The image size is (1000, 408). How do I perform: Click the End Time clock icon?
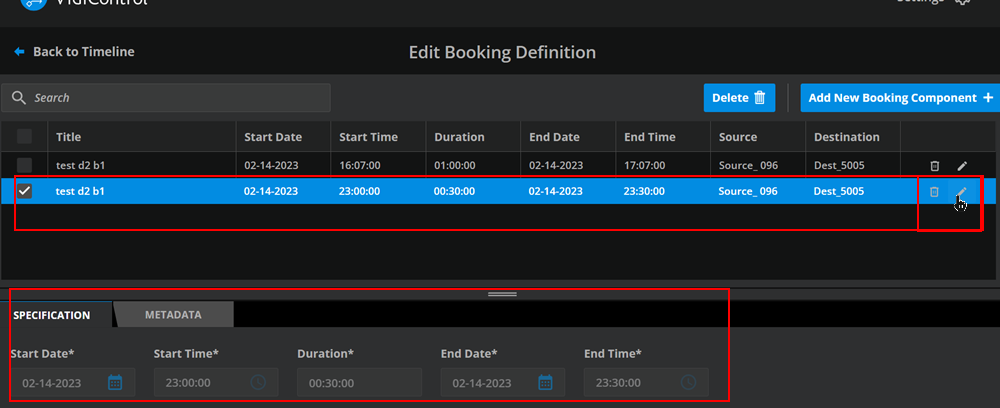coord(688,382)
